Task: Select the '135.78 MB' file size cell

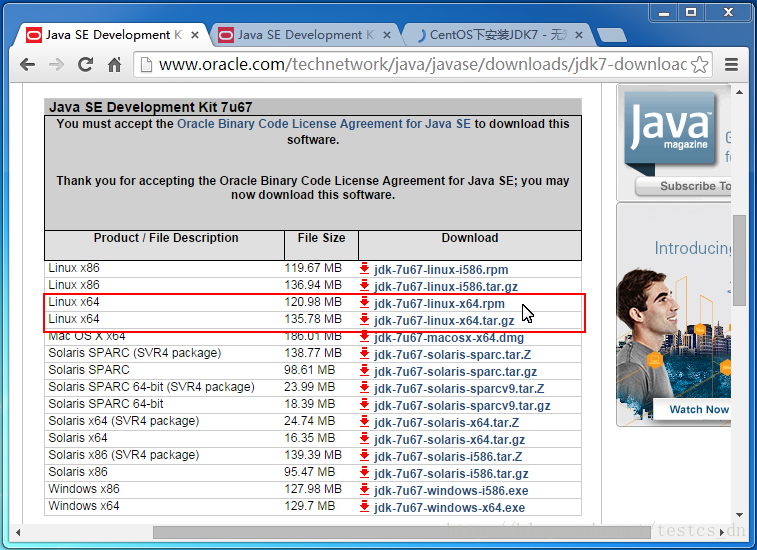Action: (313, 319)
